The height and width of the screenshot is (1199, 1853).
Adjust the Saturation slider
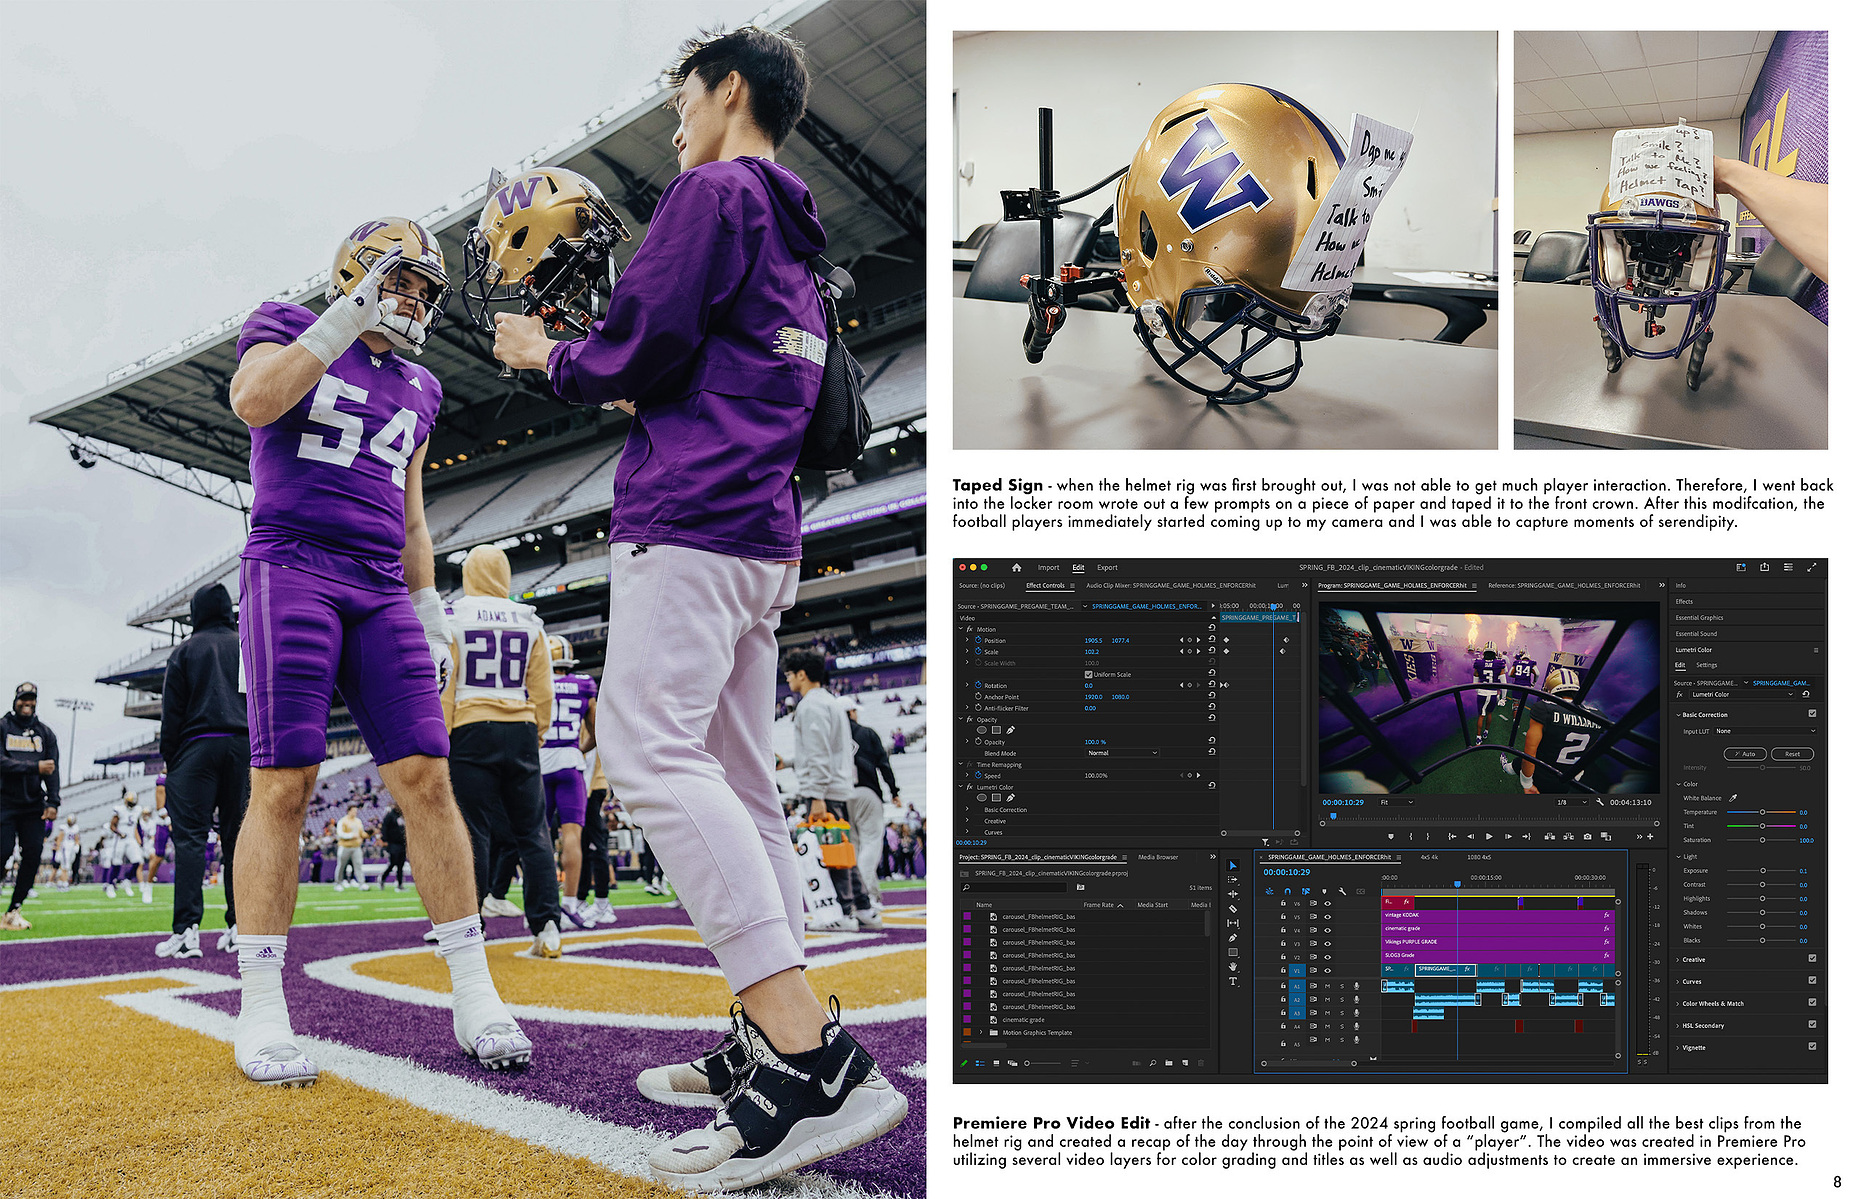(x=1762, y=840)
